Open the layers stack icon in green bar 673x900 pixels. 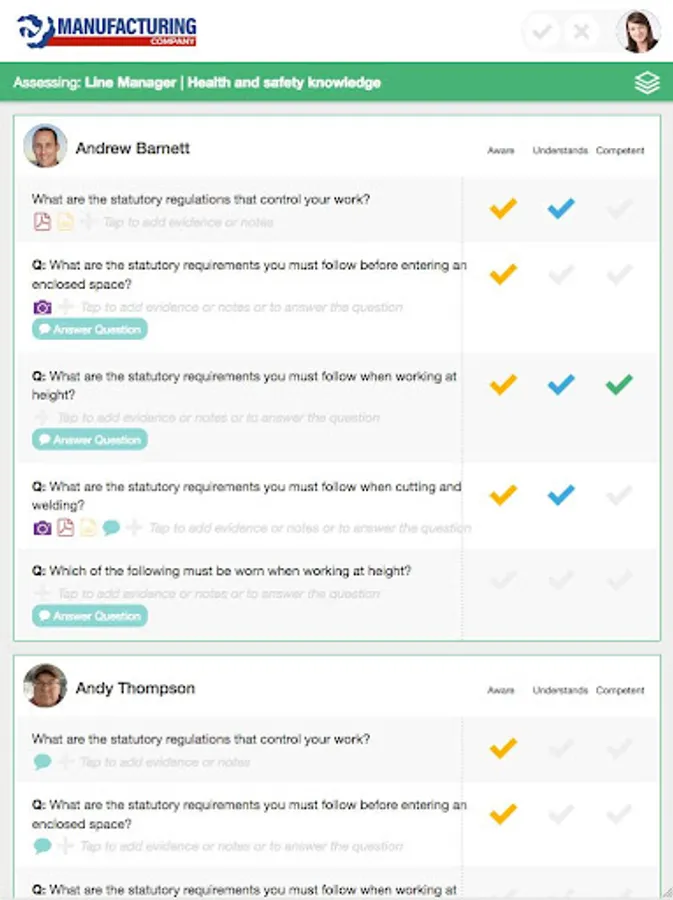(647, 83)
